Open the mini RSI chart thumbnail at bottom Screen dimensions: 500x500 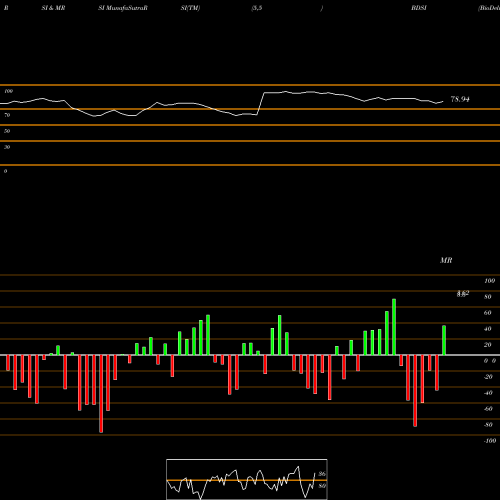[x=247, y=479]
